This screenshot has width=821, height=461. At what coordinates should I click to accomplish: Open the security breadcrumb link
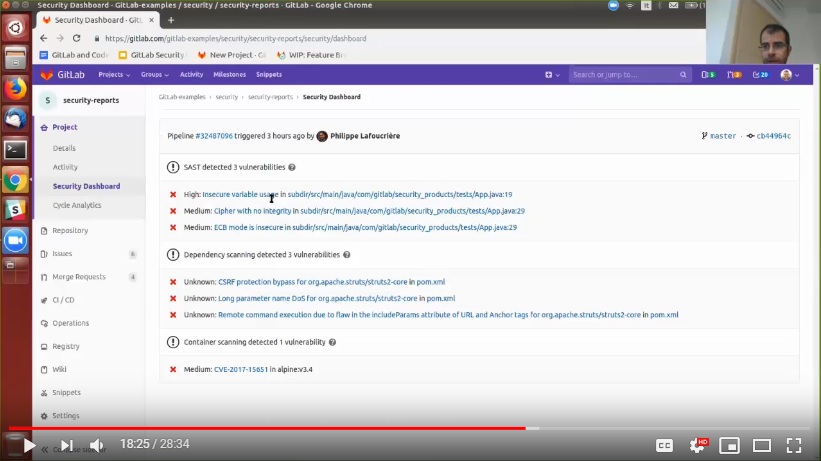pos(227,97)
